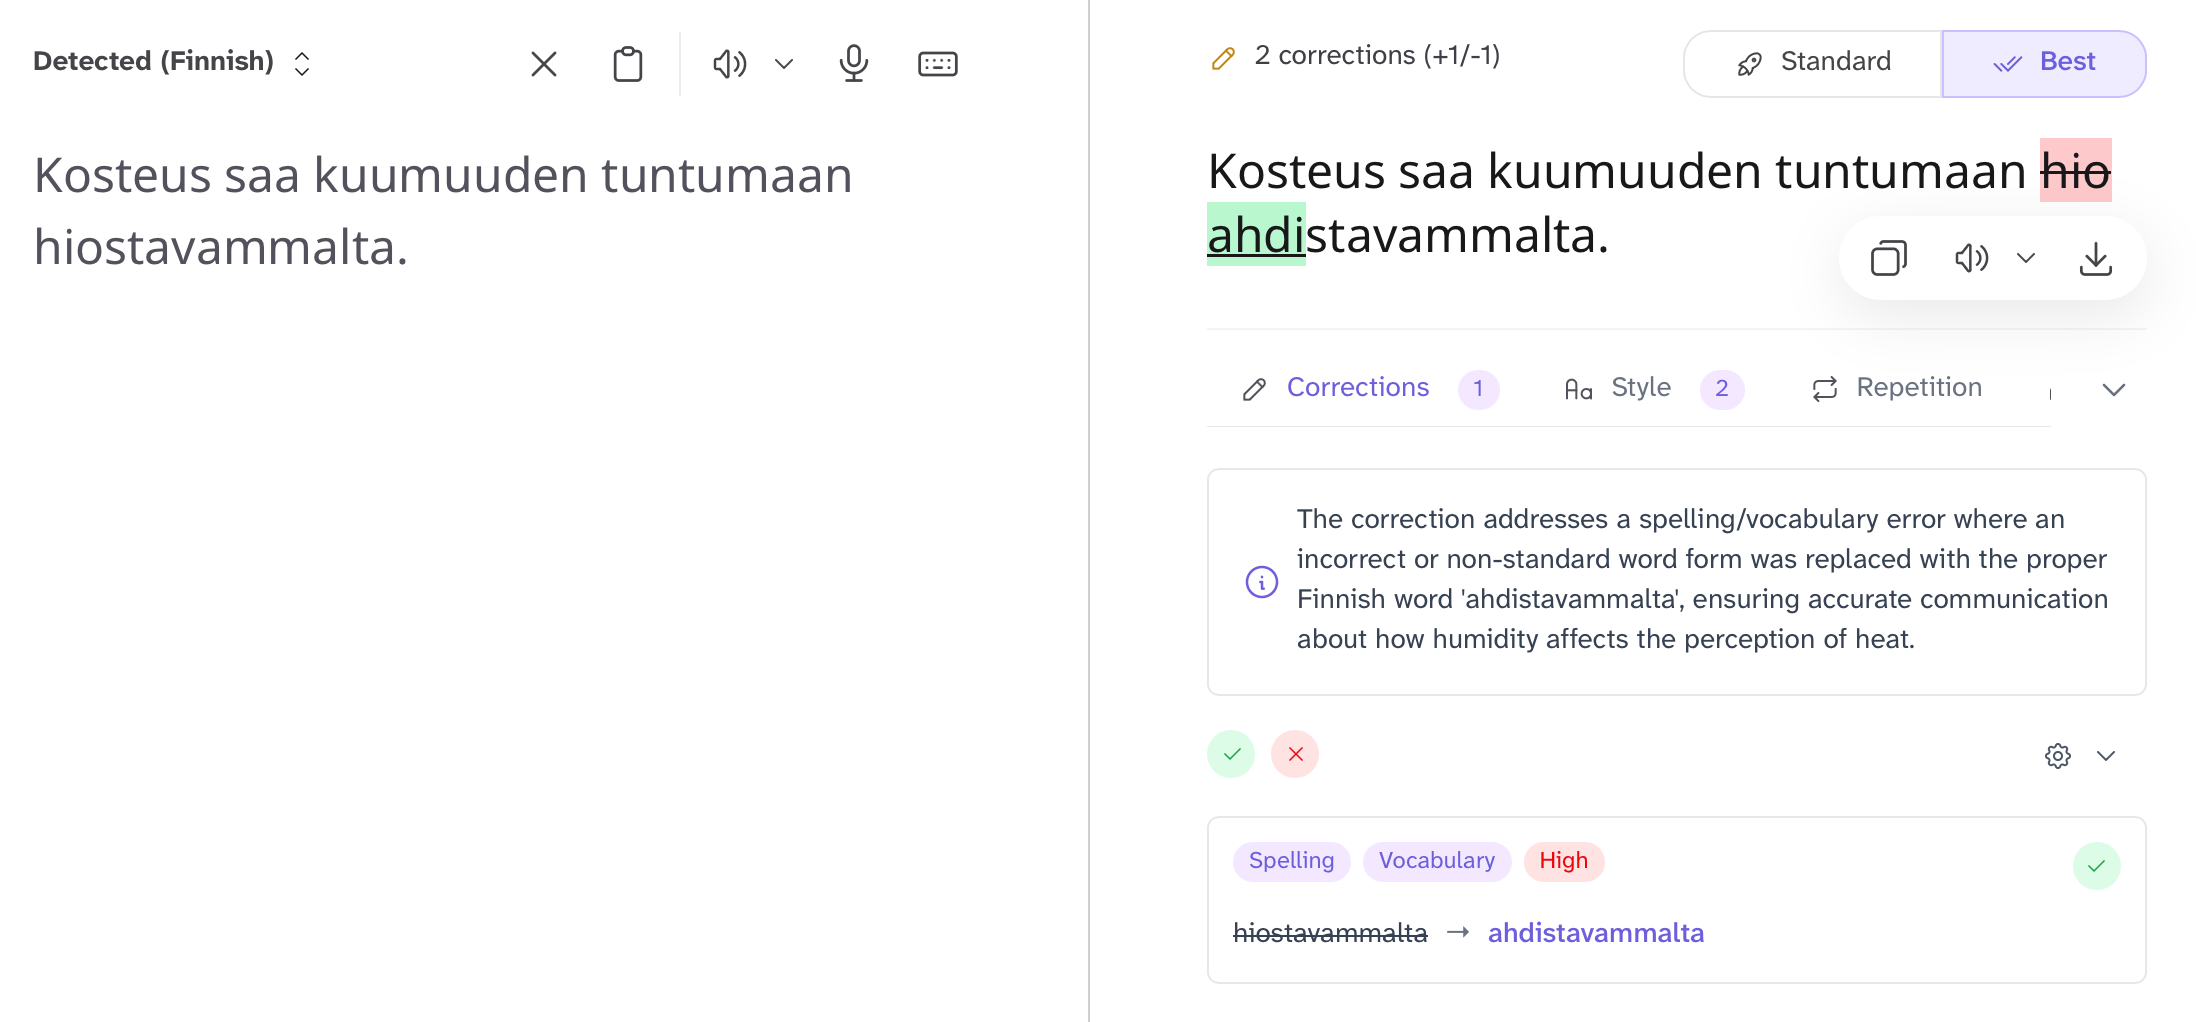Select the Best correction mode

tap(2043, 63)
